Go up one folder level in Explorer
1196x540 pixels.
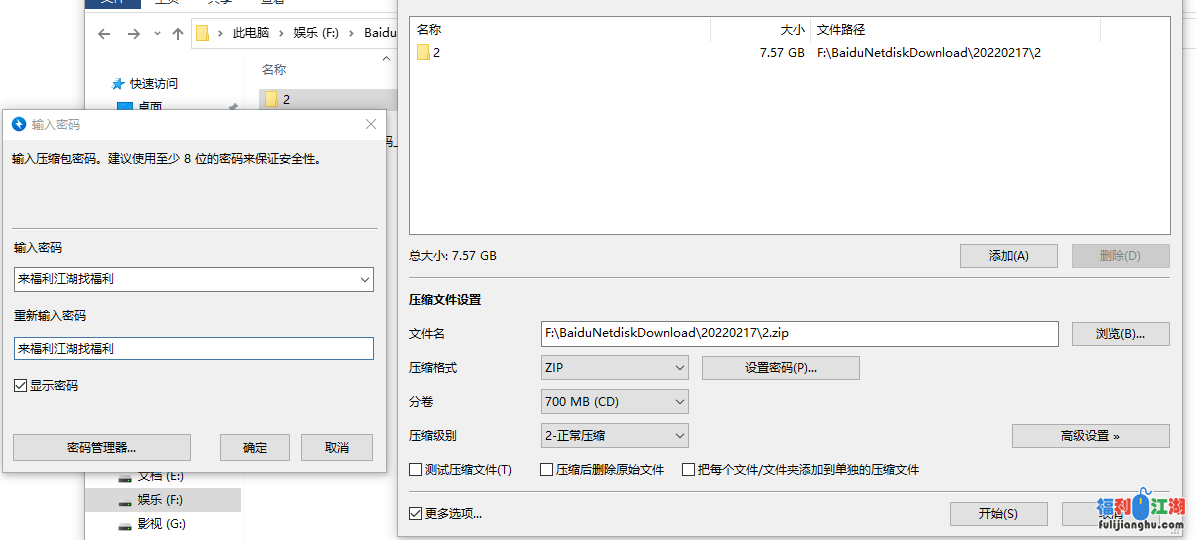coord(178,34)
